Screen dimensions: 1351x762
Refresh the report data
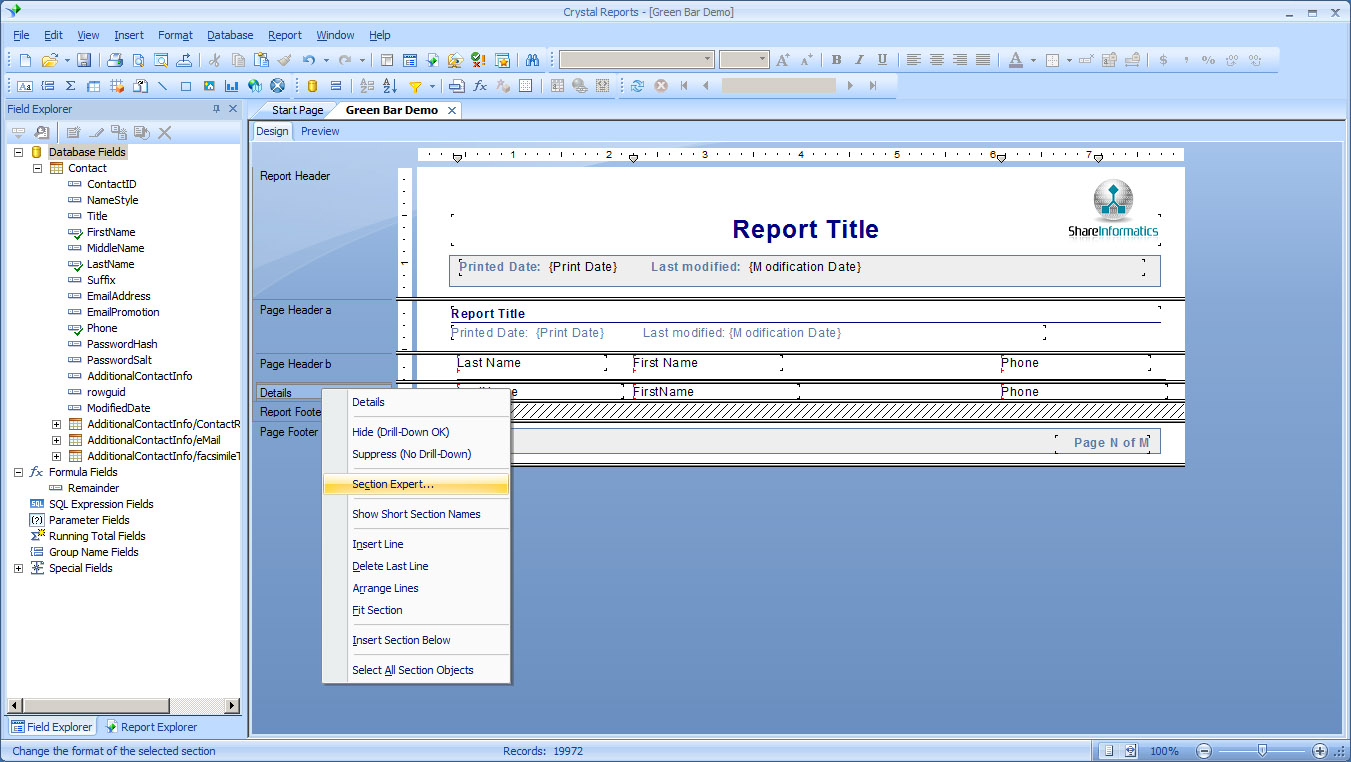638,85
